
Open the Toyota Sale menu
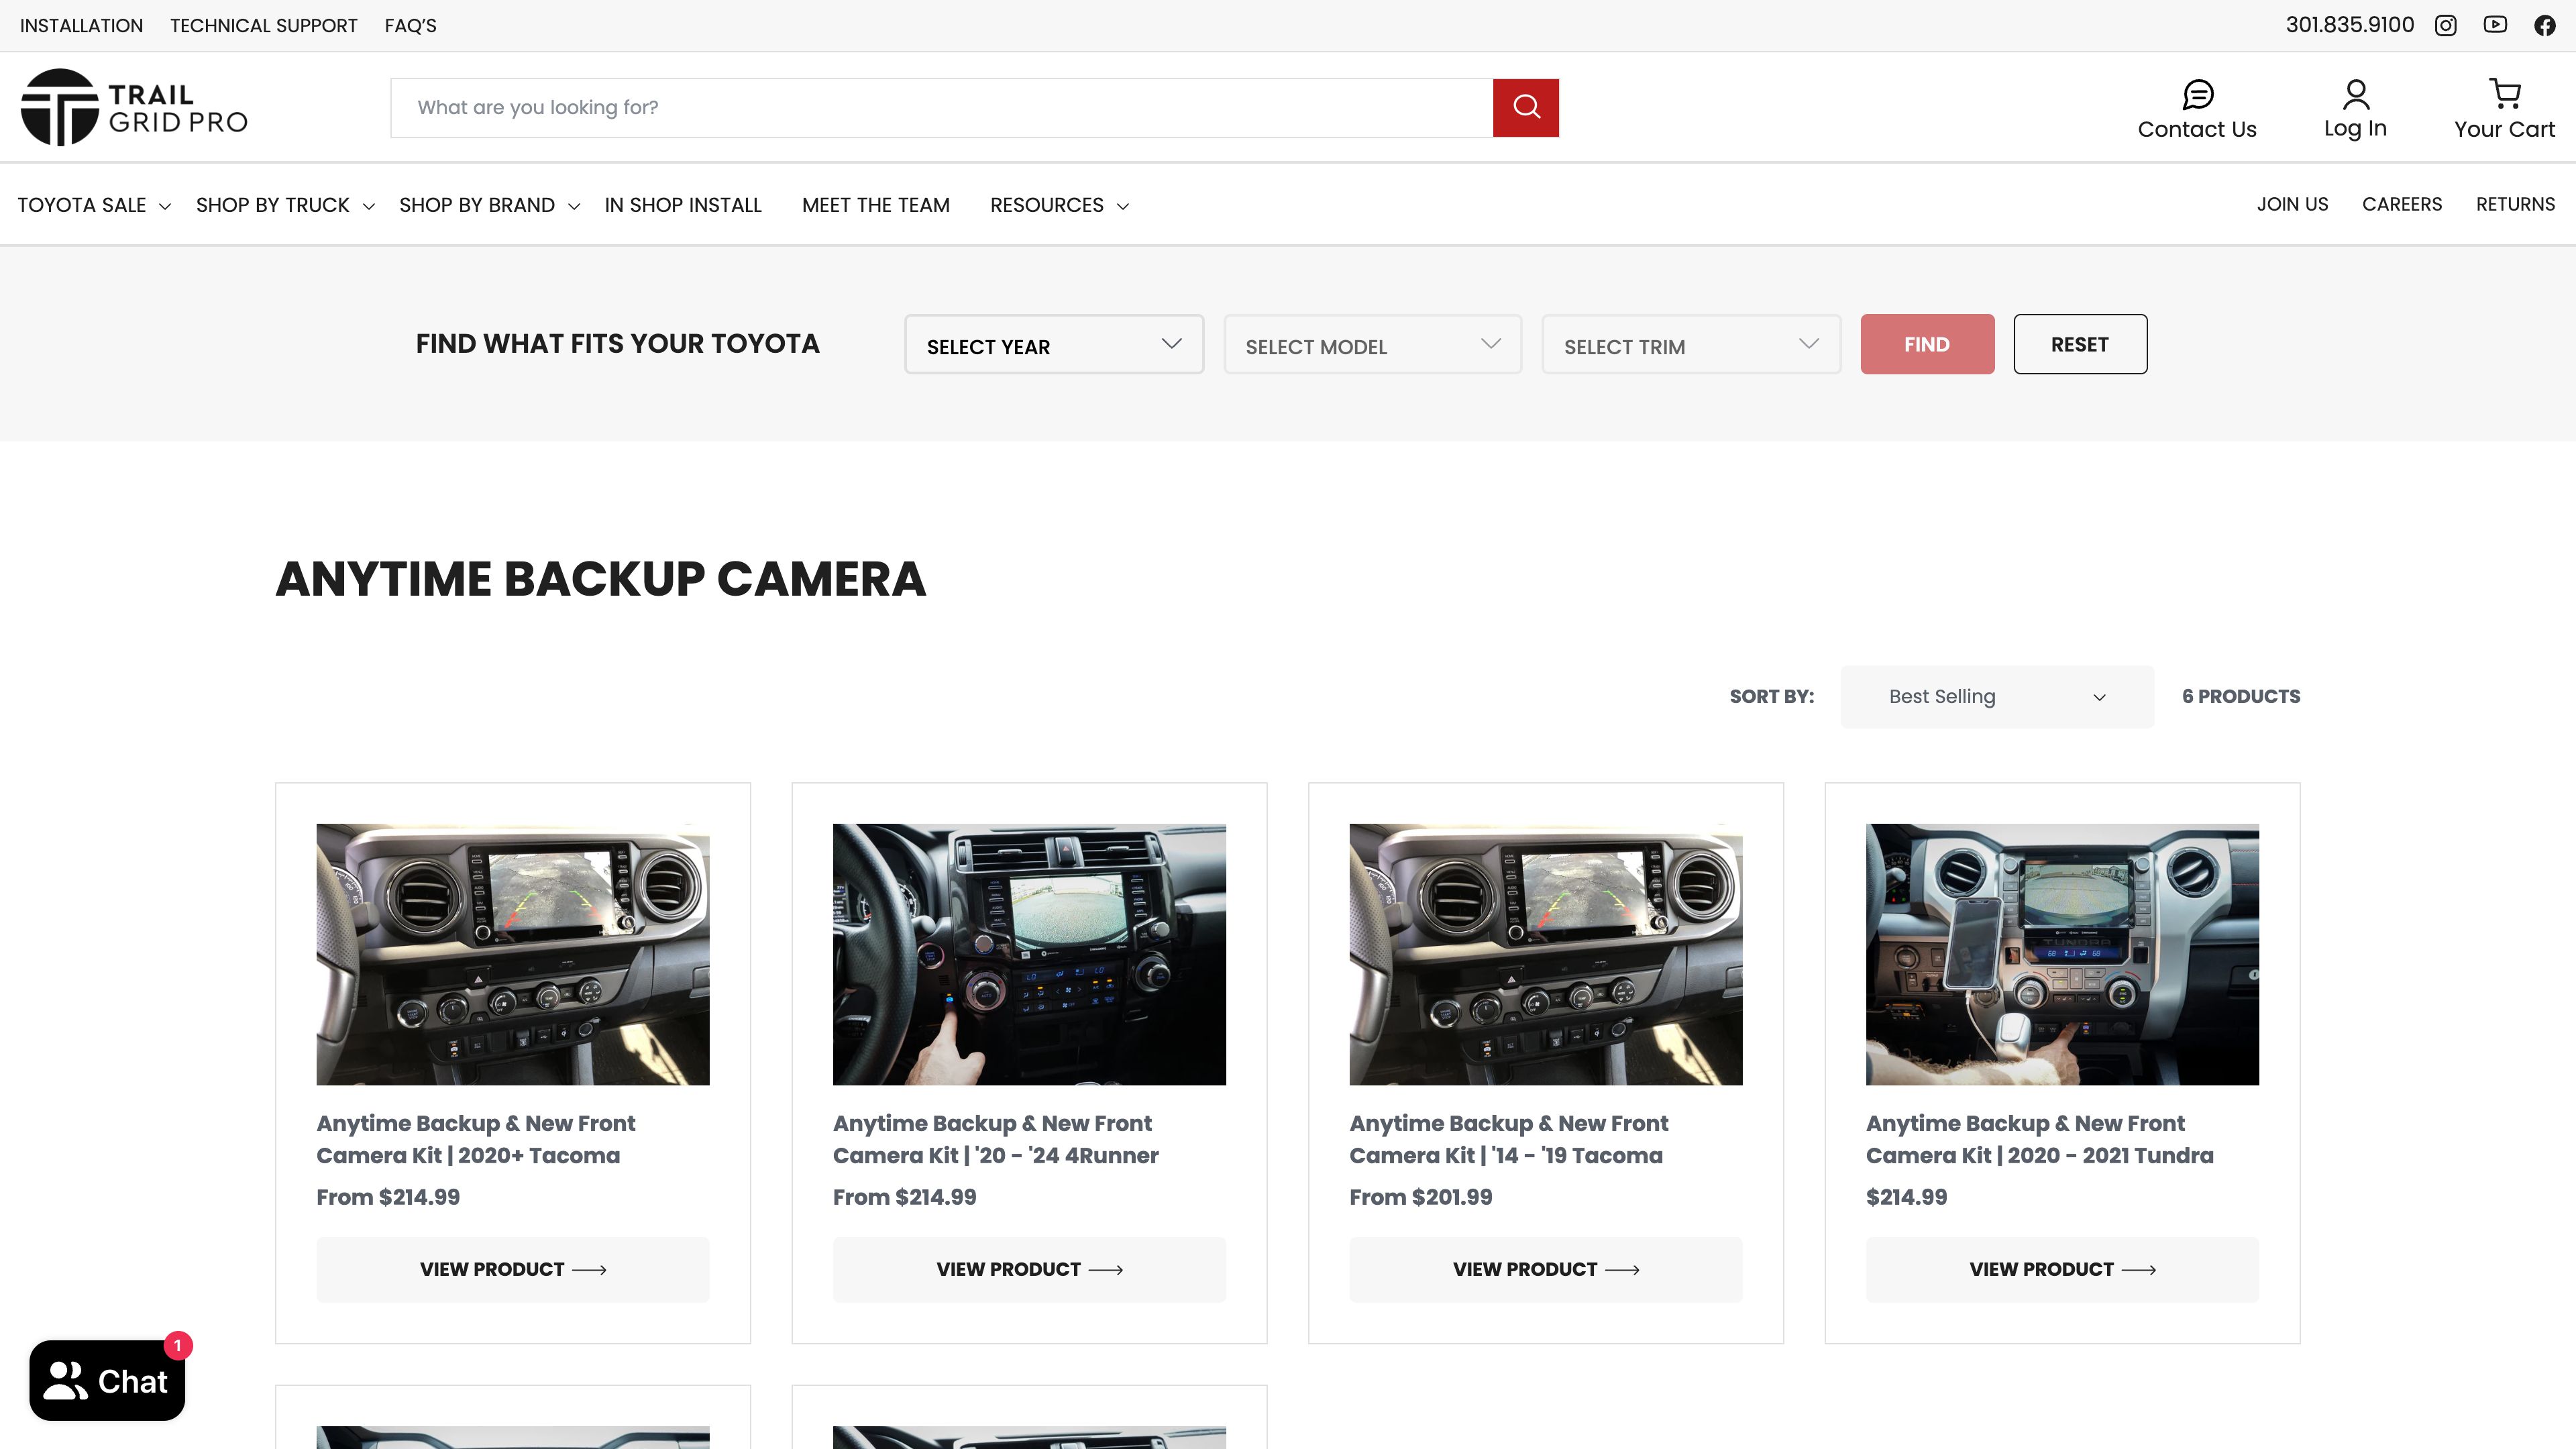tap(93, 205)
